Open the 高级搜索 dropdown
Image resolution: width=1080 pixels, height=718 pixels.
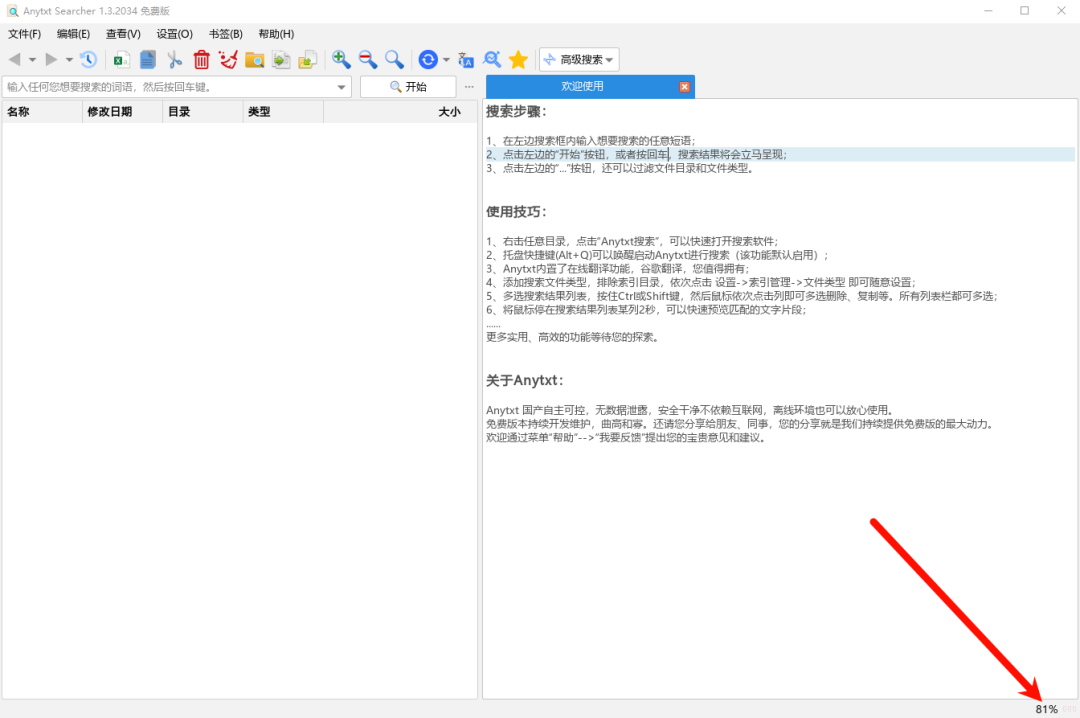point(579,60)
